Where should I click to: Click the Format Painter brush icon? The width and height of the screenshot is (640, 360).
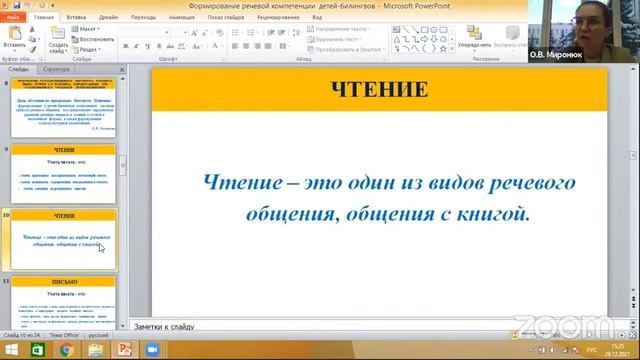coord(32,49)
